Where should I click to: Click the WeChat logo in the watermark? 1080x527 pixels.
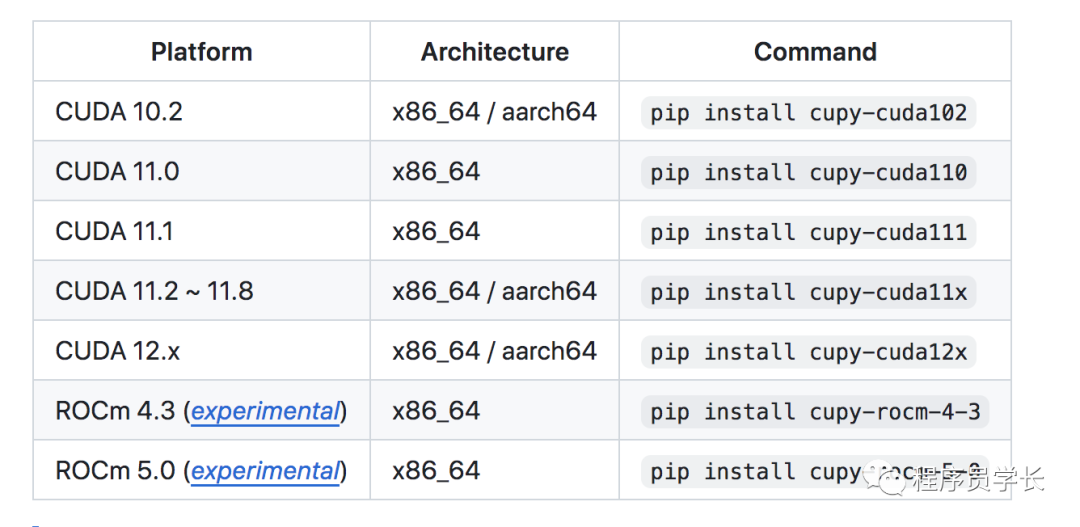(890, 480)
